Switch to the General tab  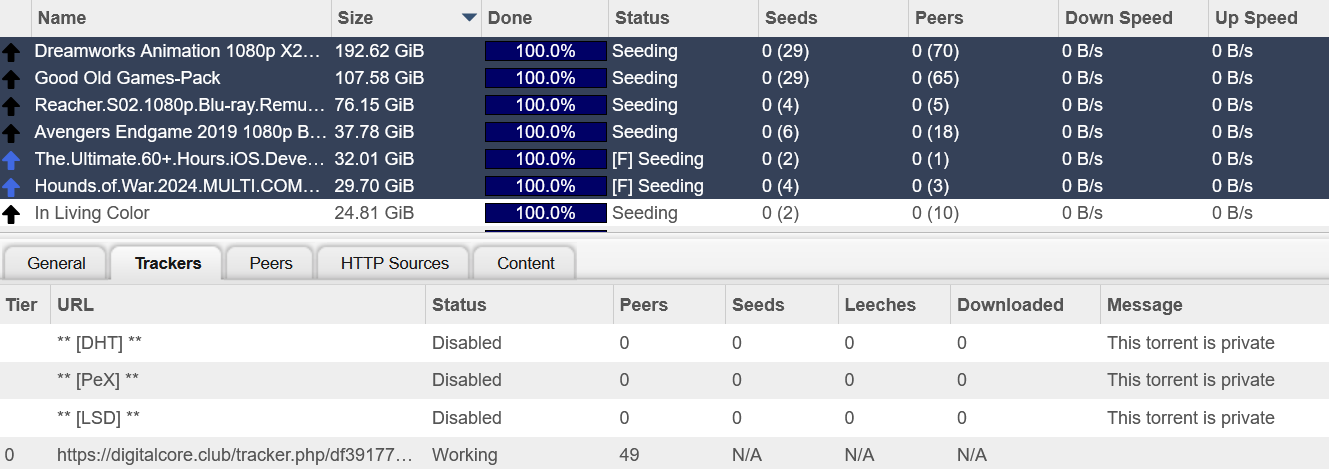(x=56, y=263)
